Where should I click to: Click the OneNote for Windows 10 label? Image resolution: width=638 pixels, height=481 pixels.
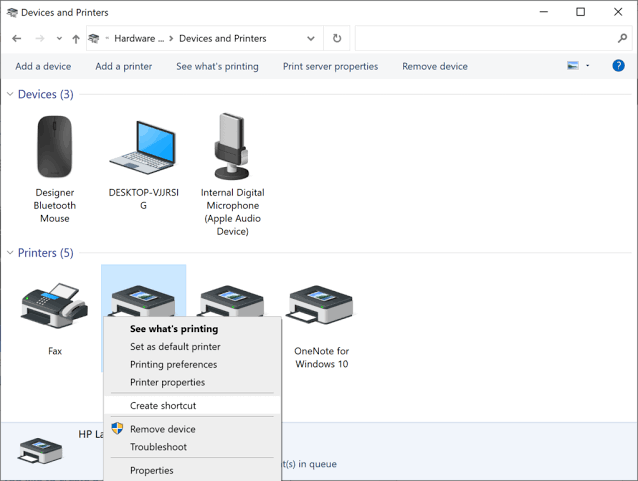321,357
